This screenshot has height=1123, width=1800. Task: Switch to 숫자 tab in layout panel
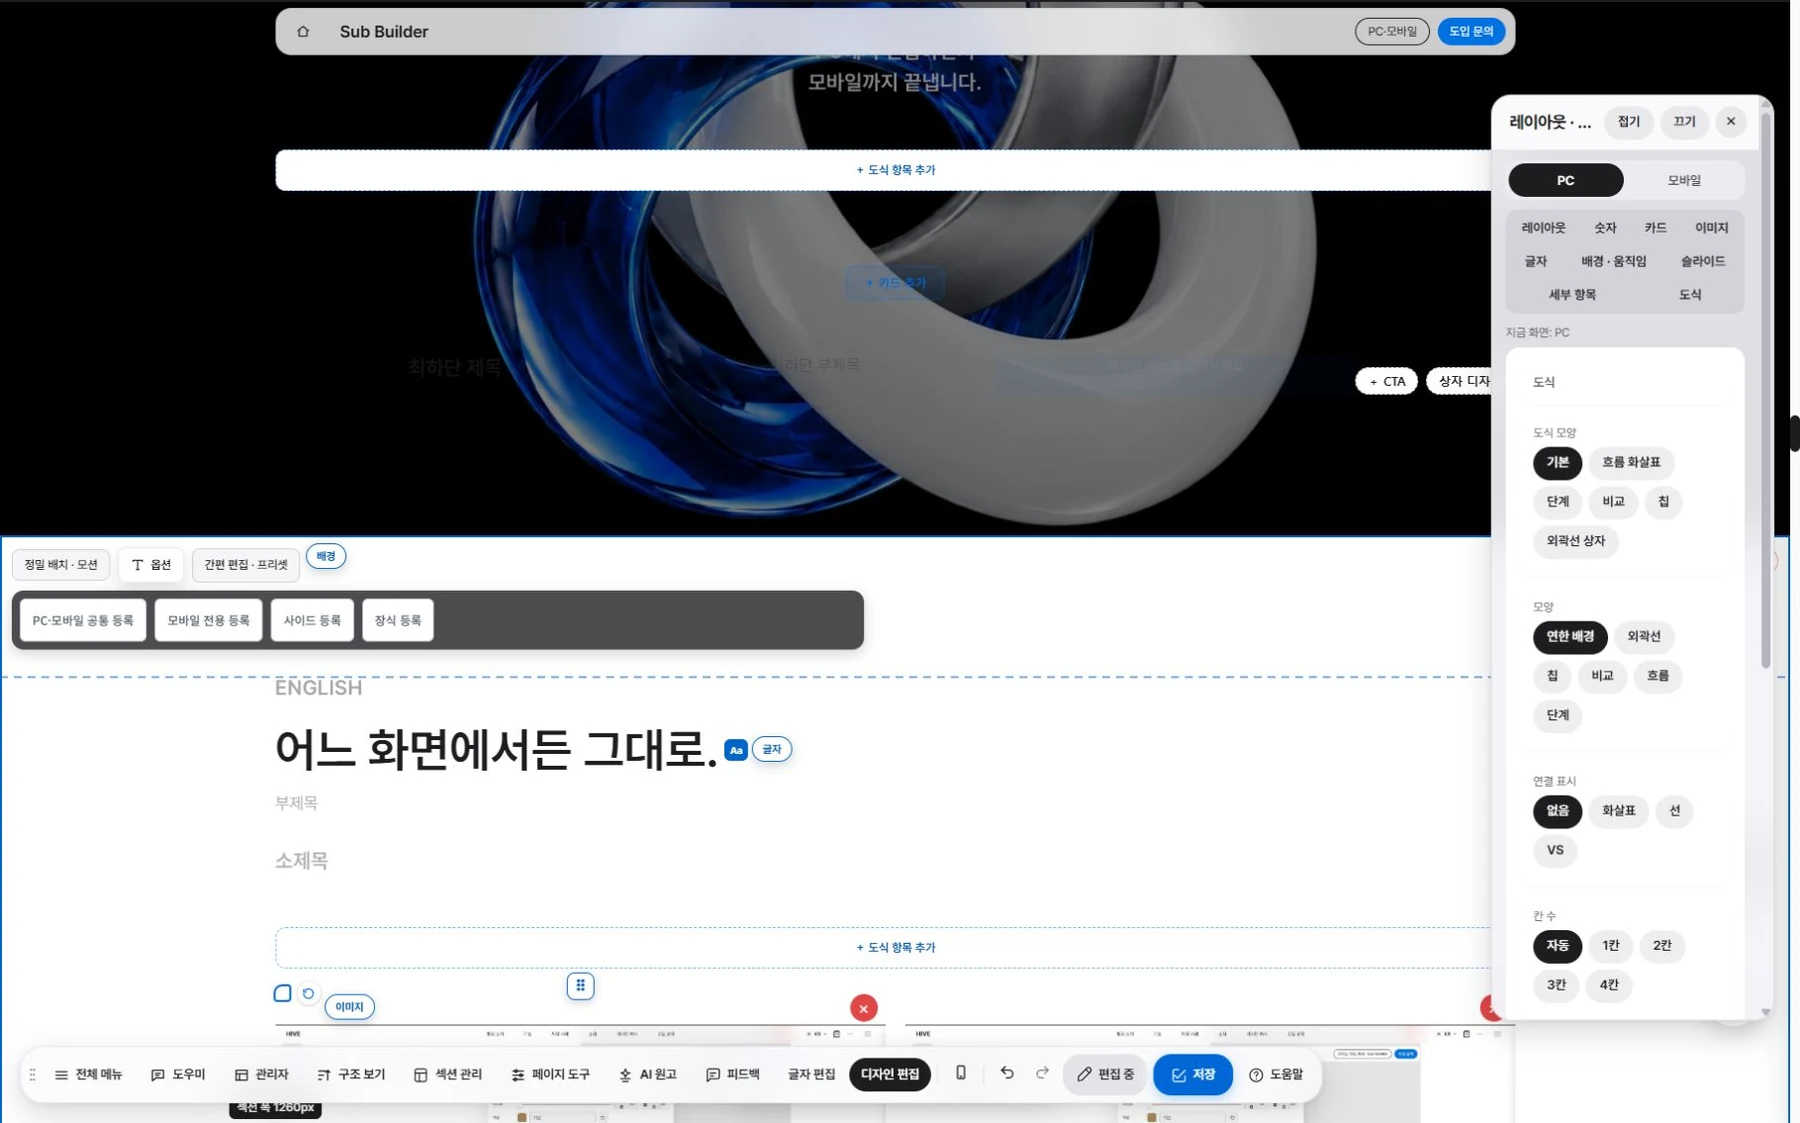1604,228
